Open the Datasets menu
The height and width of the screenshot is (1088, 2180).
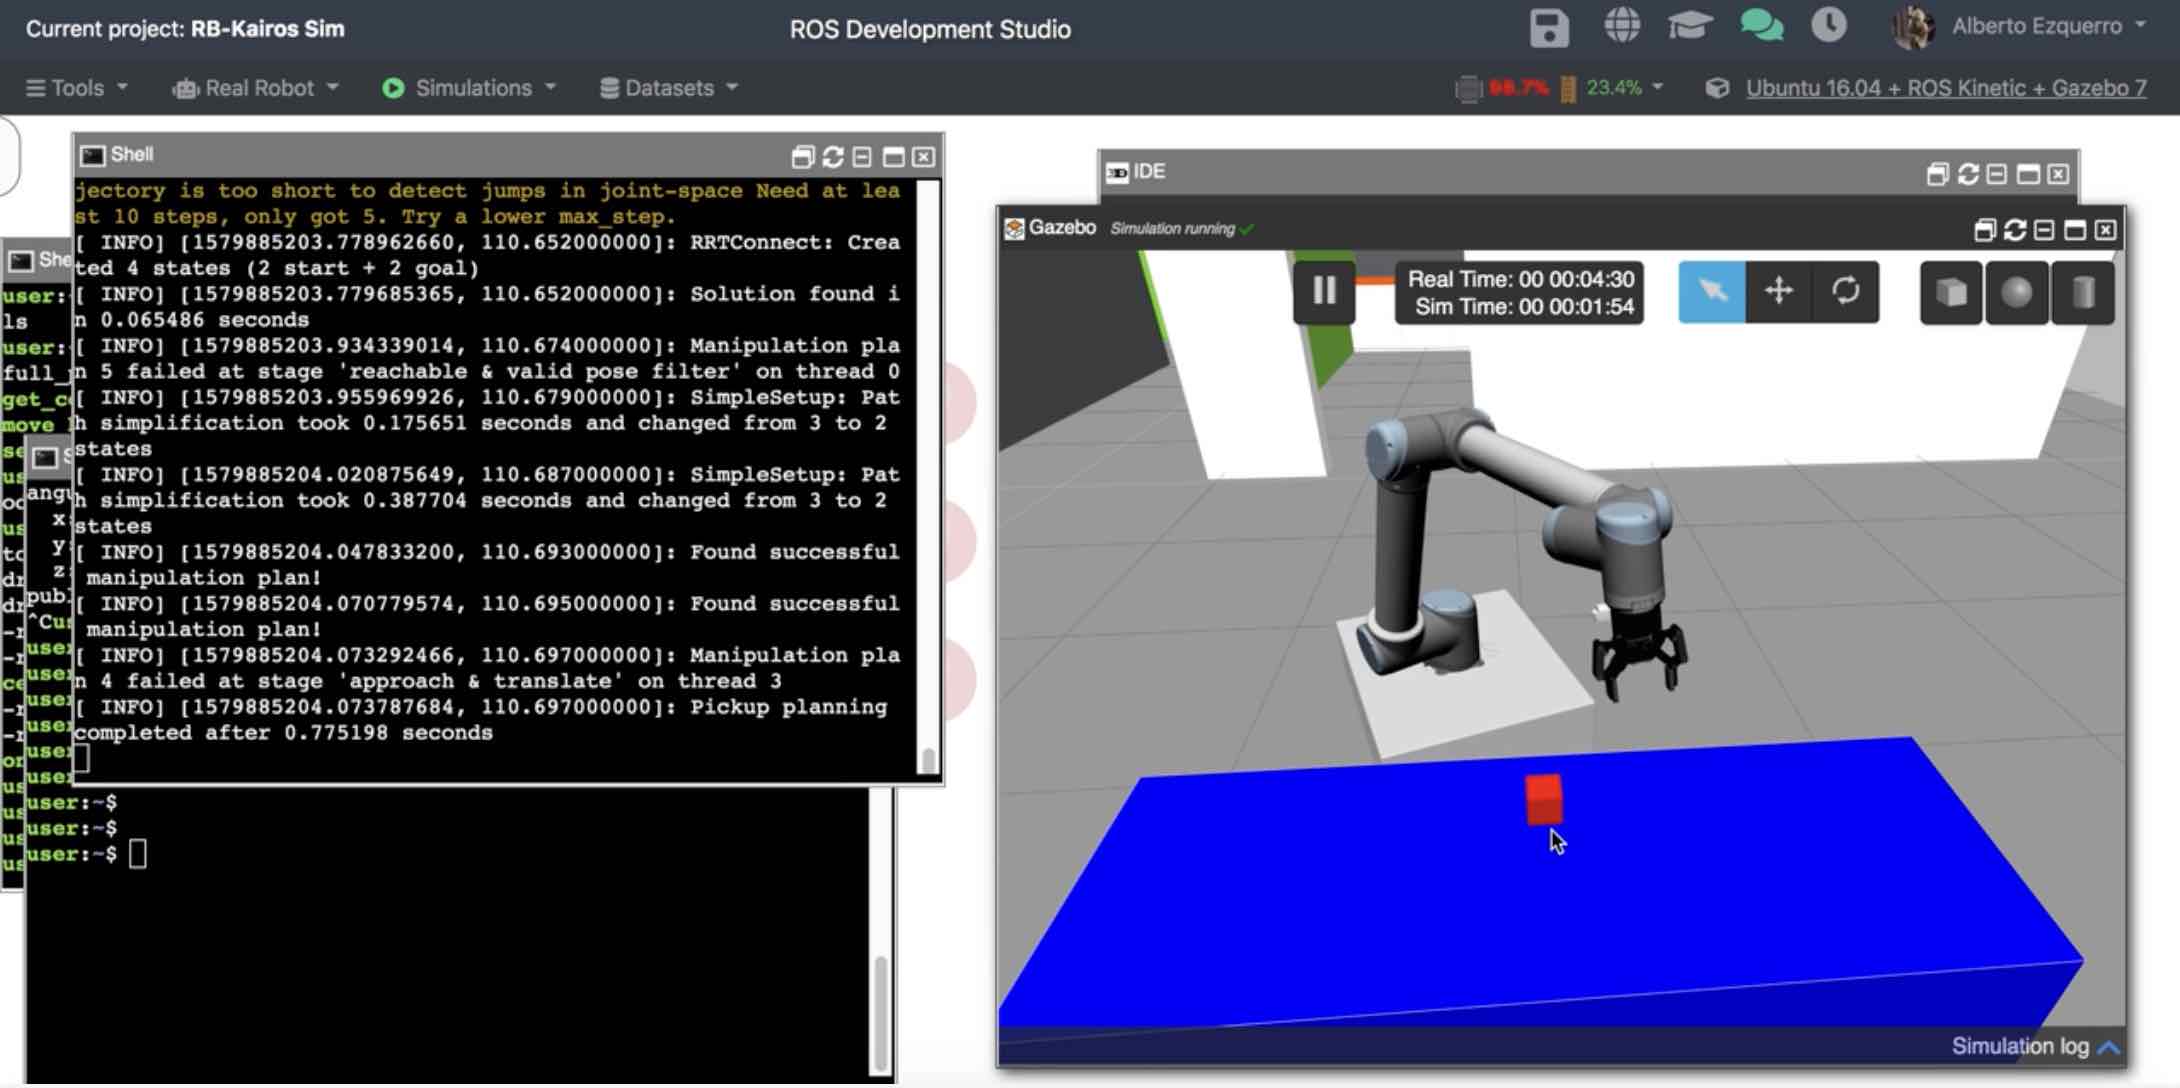pyautogui.click(x=669, y=88)
